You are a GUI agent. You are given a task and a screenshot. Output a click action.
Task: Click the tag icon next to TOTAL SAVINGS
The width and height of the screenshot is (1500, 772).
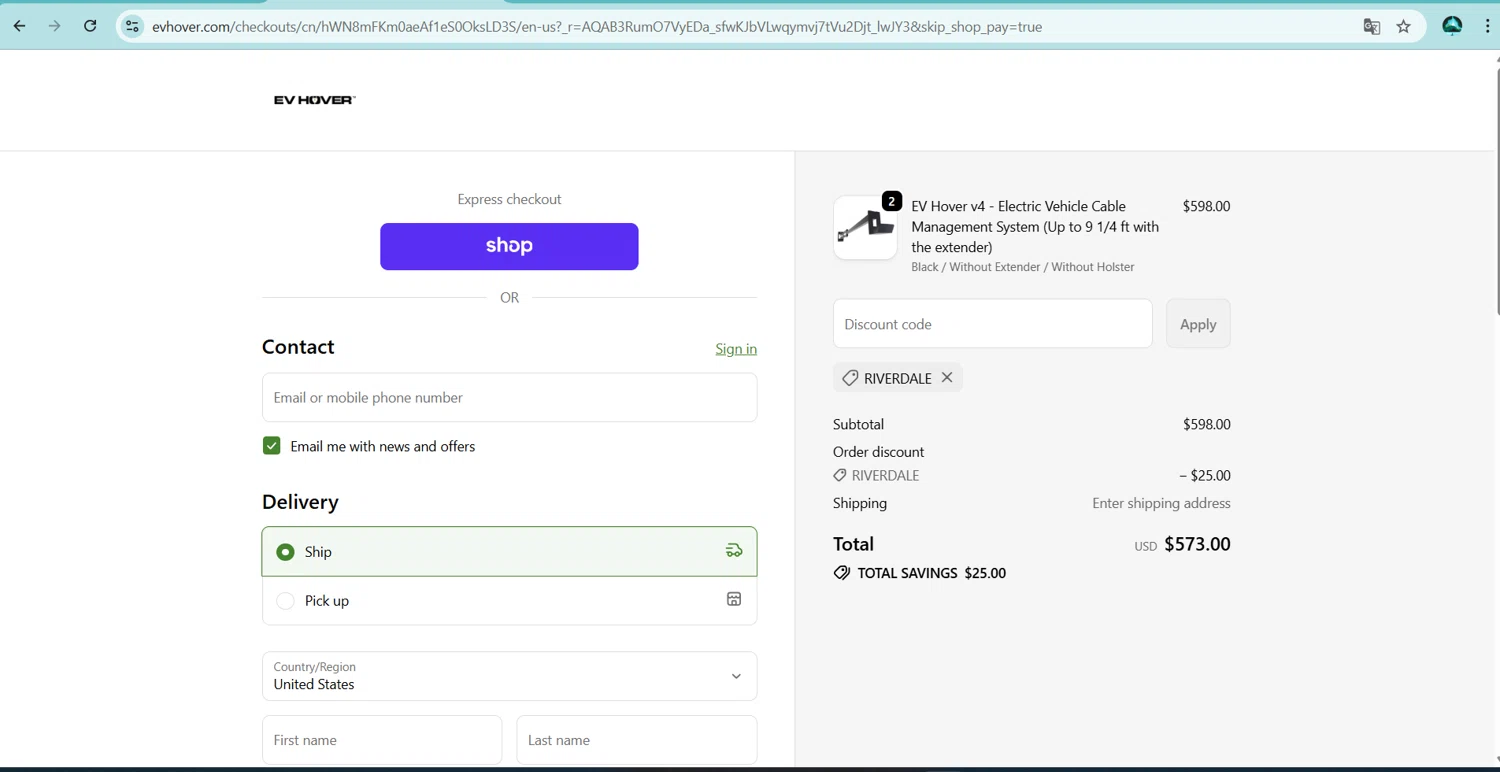pos(842,573)
